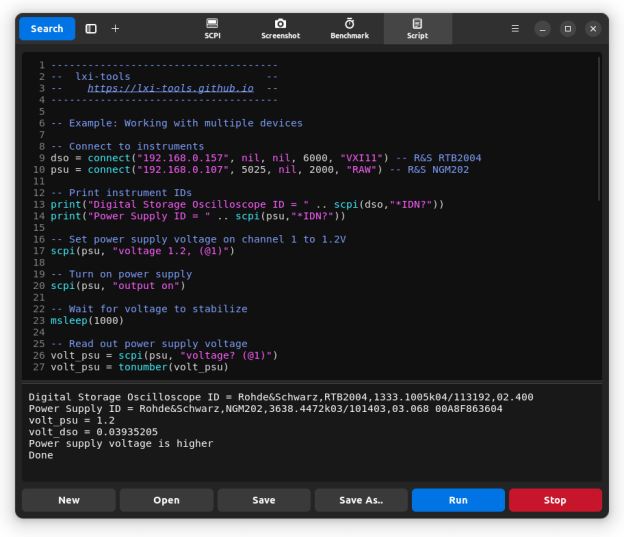
Task: Click the script editor vertical scrollbar
Action: tap(599, 130)
